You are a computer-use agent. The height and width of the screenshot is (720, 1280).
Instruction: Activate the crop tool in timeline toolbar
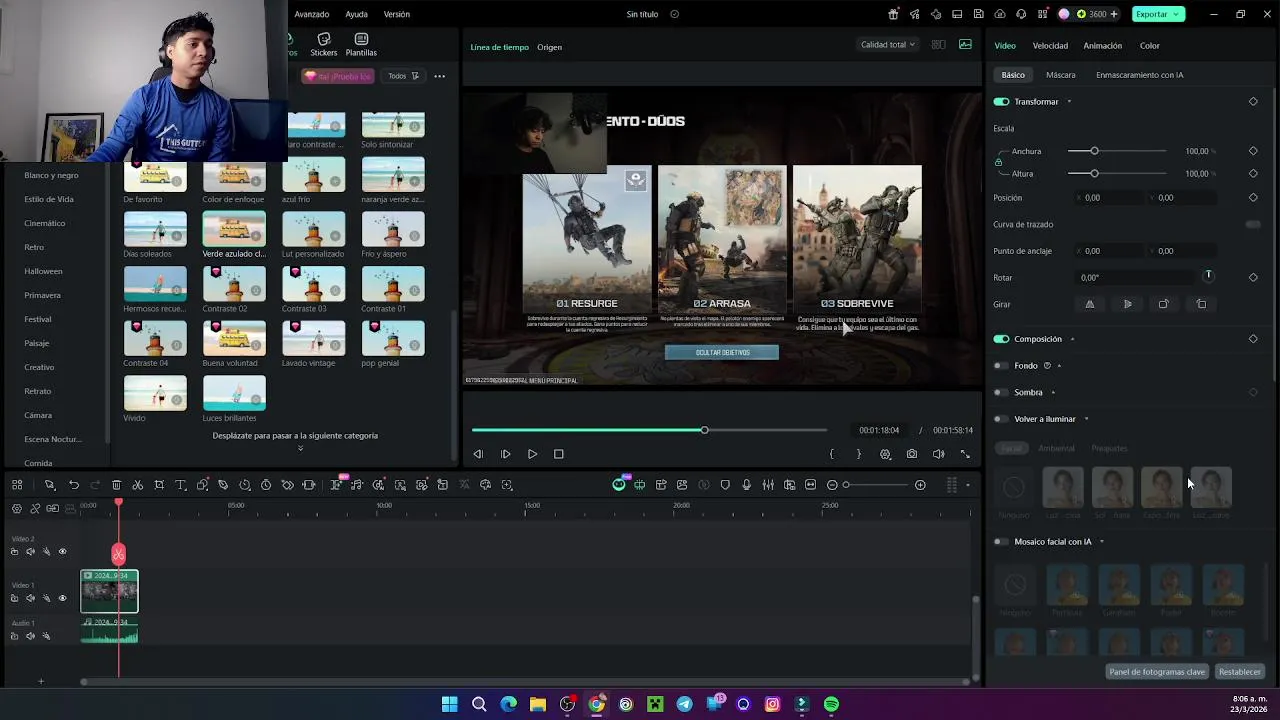click(x=159, y=485)
